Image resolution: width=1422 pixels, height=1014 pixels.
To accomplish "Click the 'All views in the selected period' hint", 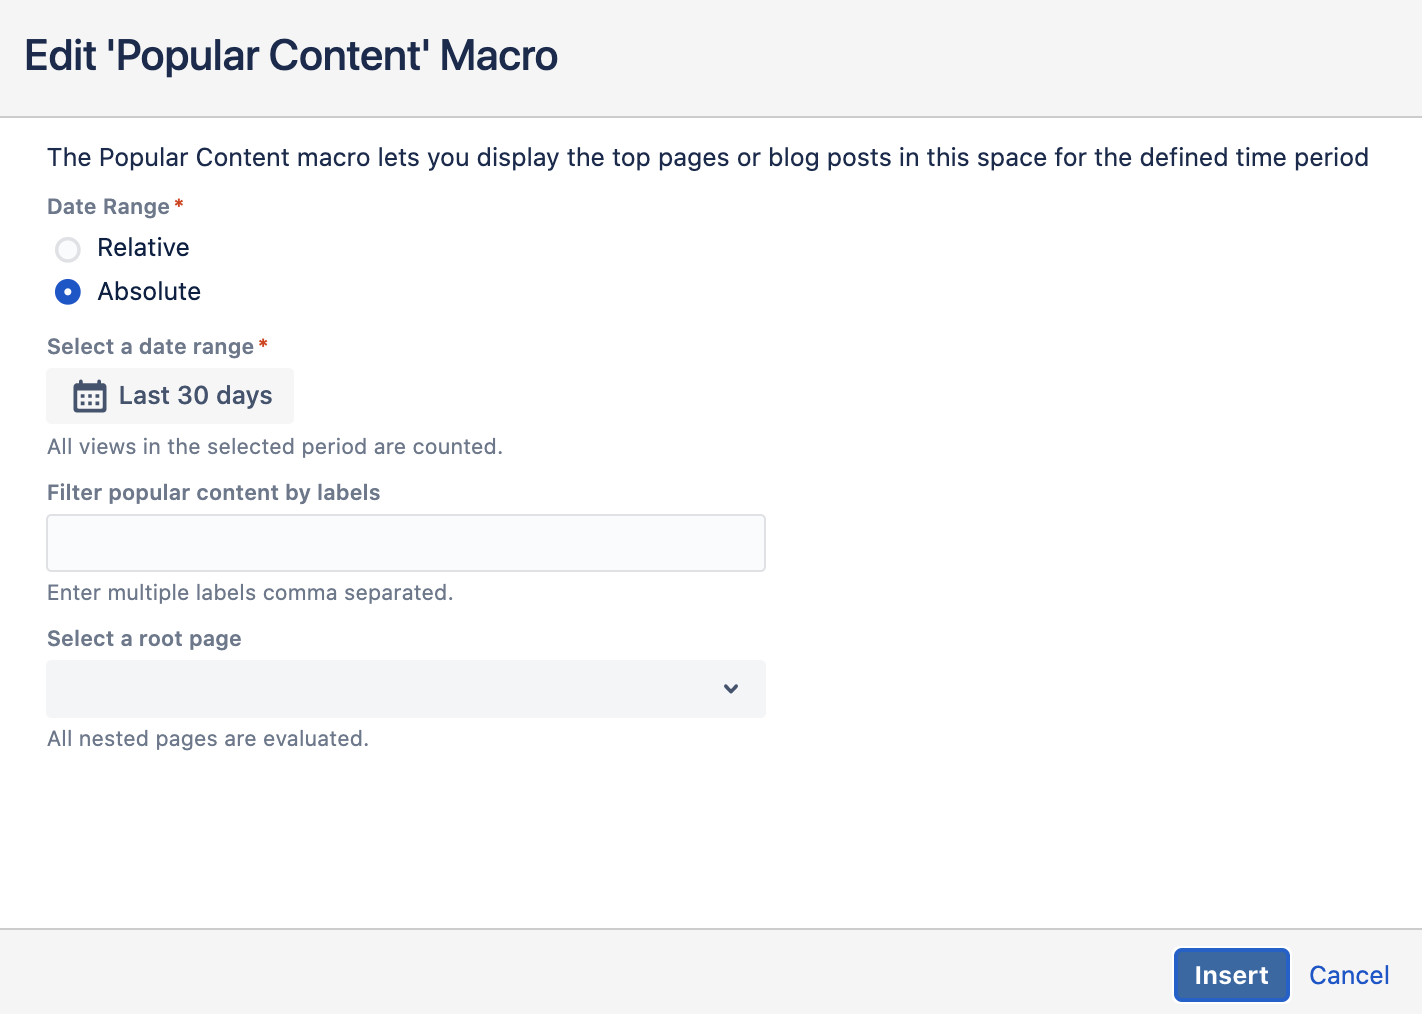I will (x=275, y=447).
